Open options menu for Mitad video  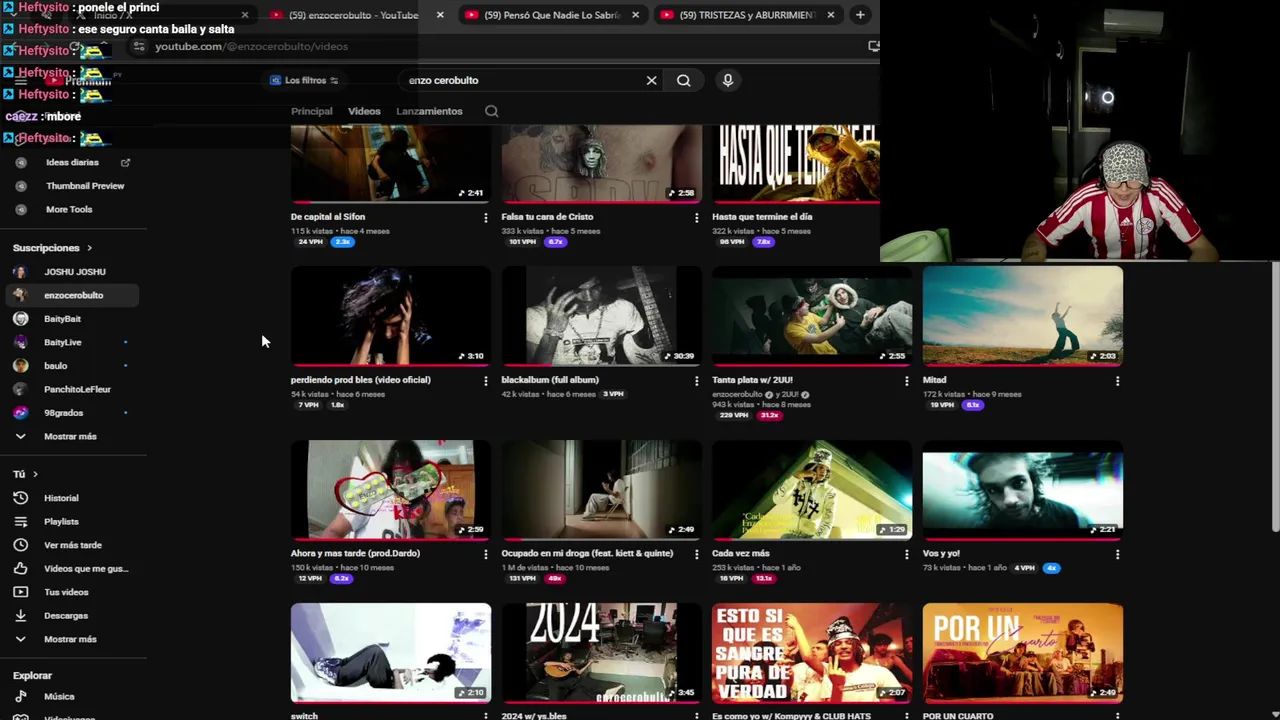coord(1118,381)
